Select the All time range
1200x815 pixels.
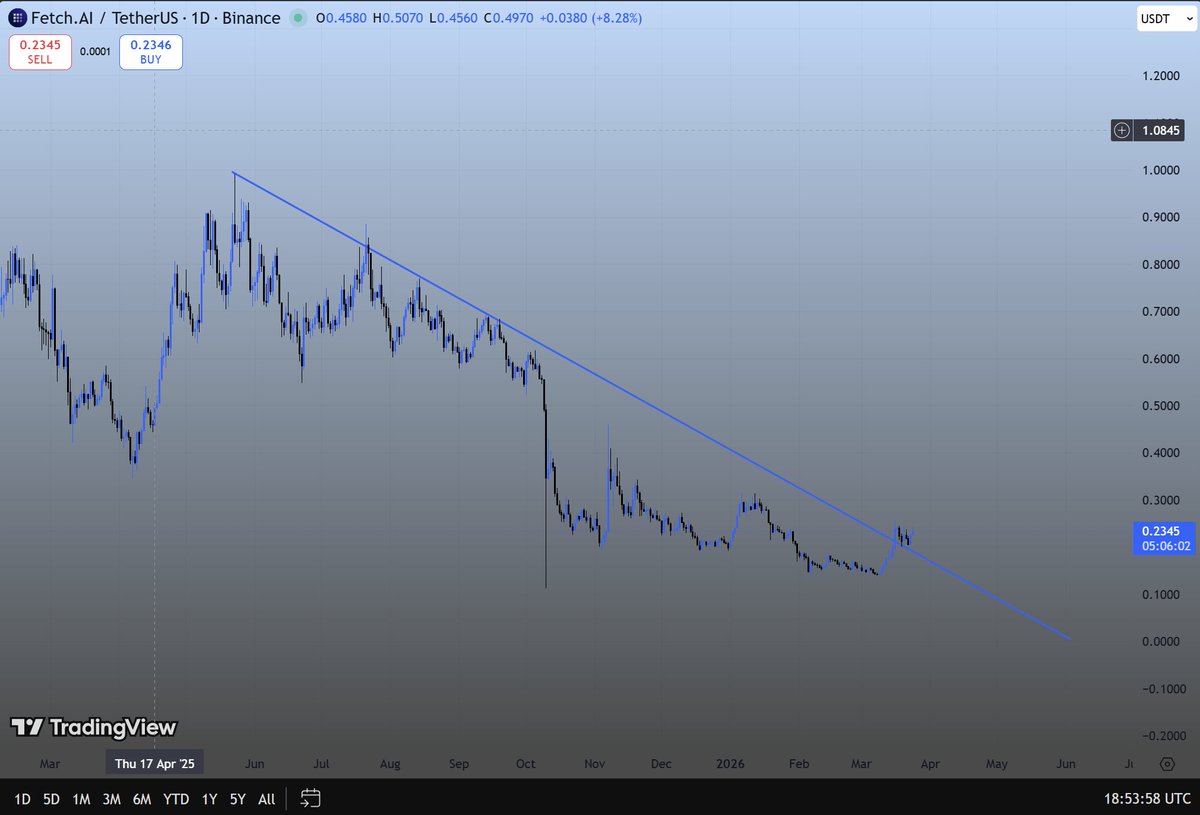pyautogui.click(x=267, y=799)
